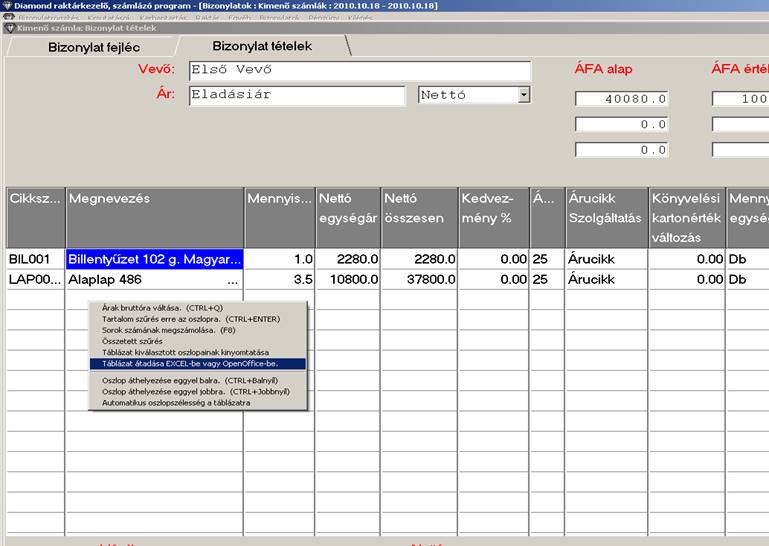Click the Nettó összesen column header
The width and height of the screenshot is (769, 546).
click(x=419, y=217)
